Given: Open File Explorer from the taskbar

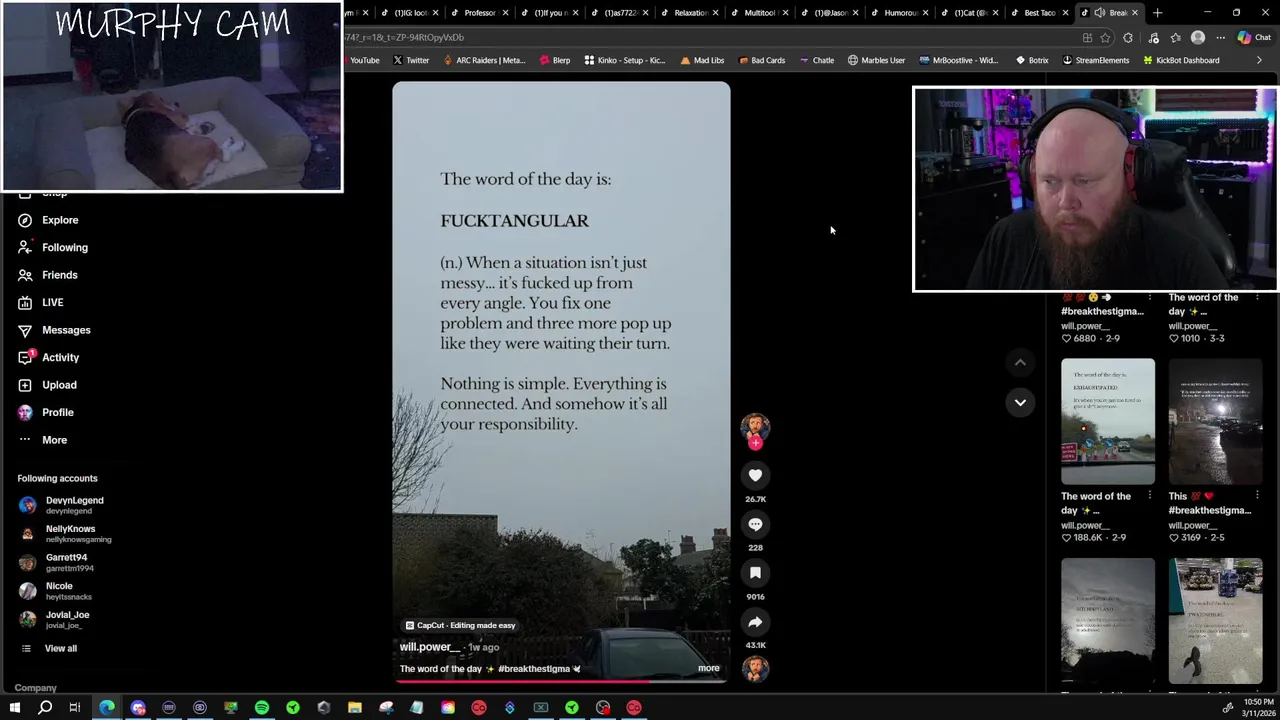Looking at the screenshot, I should click(x=355, y=708).
